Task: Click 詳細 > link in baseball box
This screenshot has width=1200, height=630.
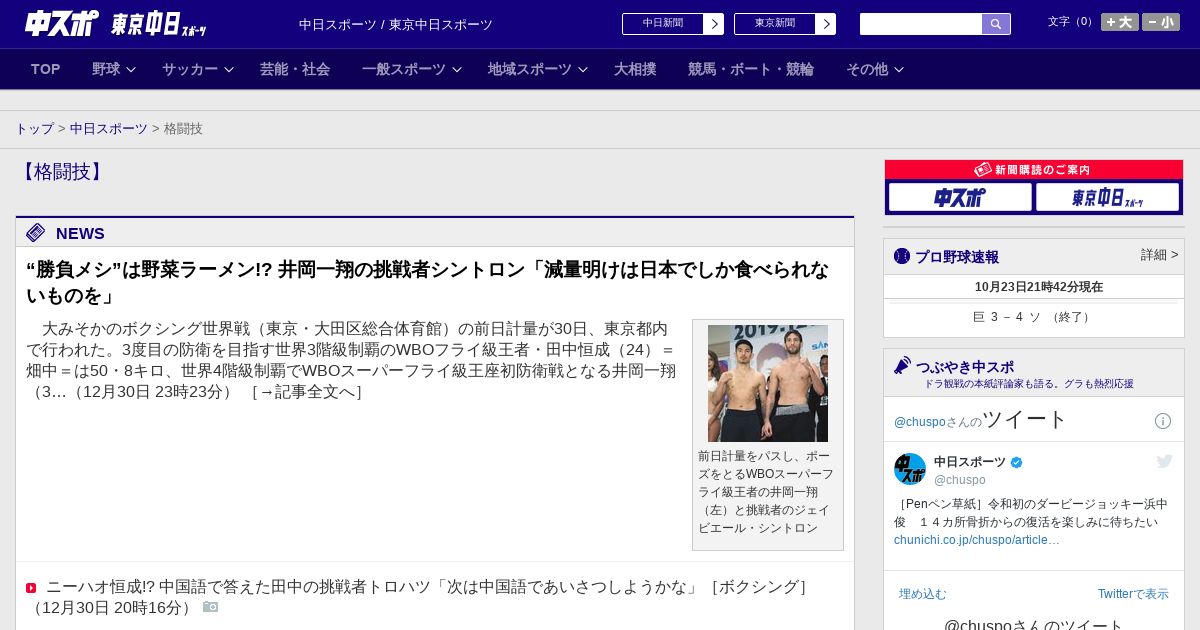Action: click(x=1159, y=255)
